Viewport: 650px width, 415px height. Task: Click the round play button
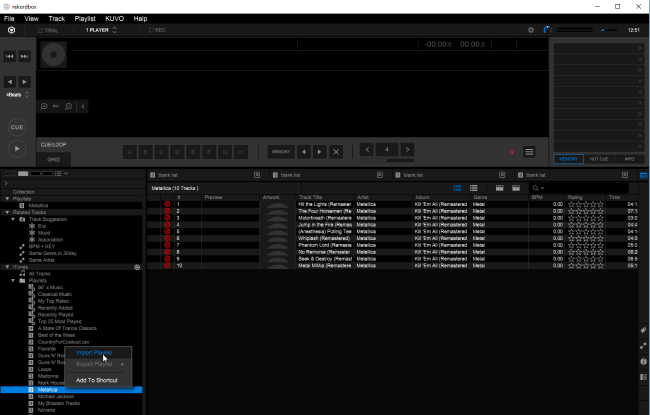click(x=17, y=149)
